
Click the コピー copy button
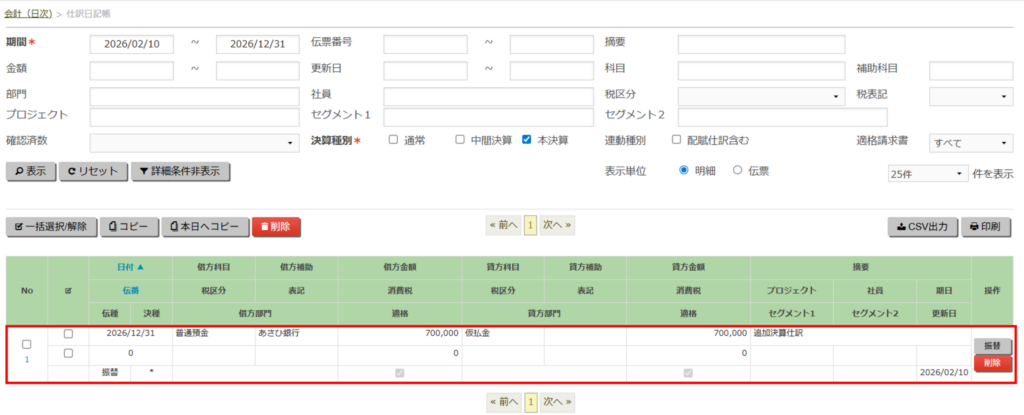coord(130,227)
